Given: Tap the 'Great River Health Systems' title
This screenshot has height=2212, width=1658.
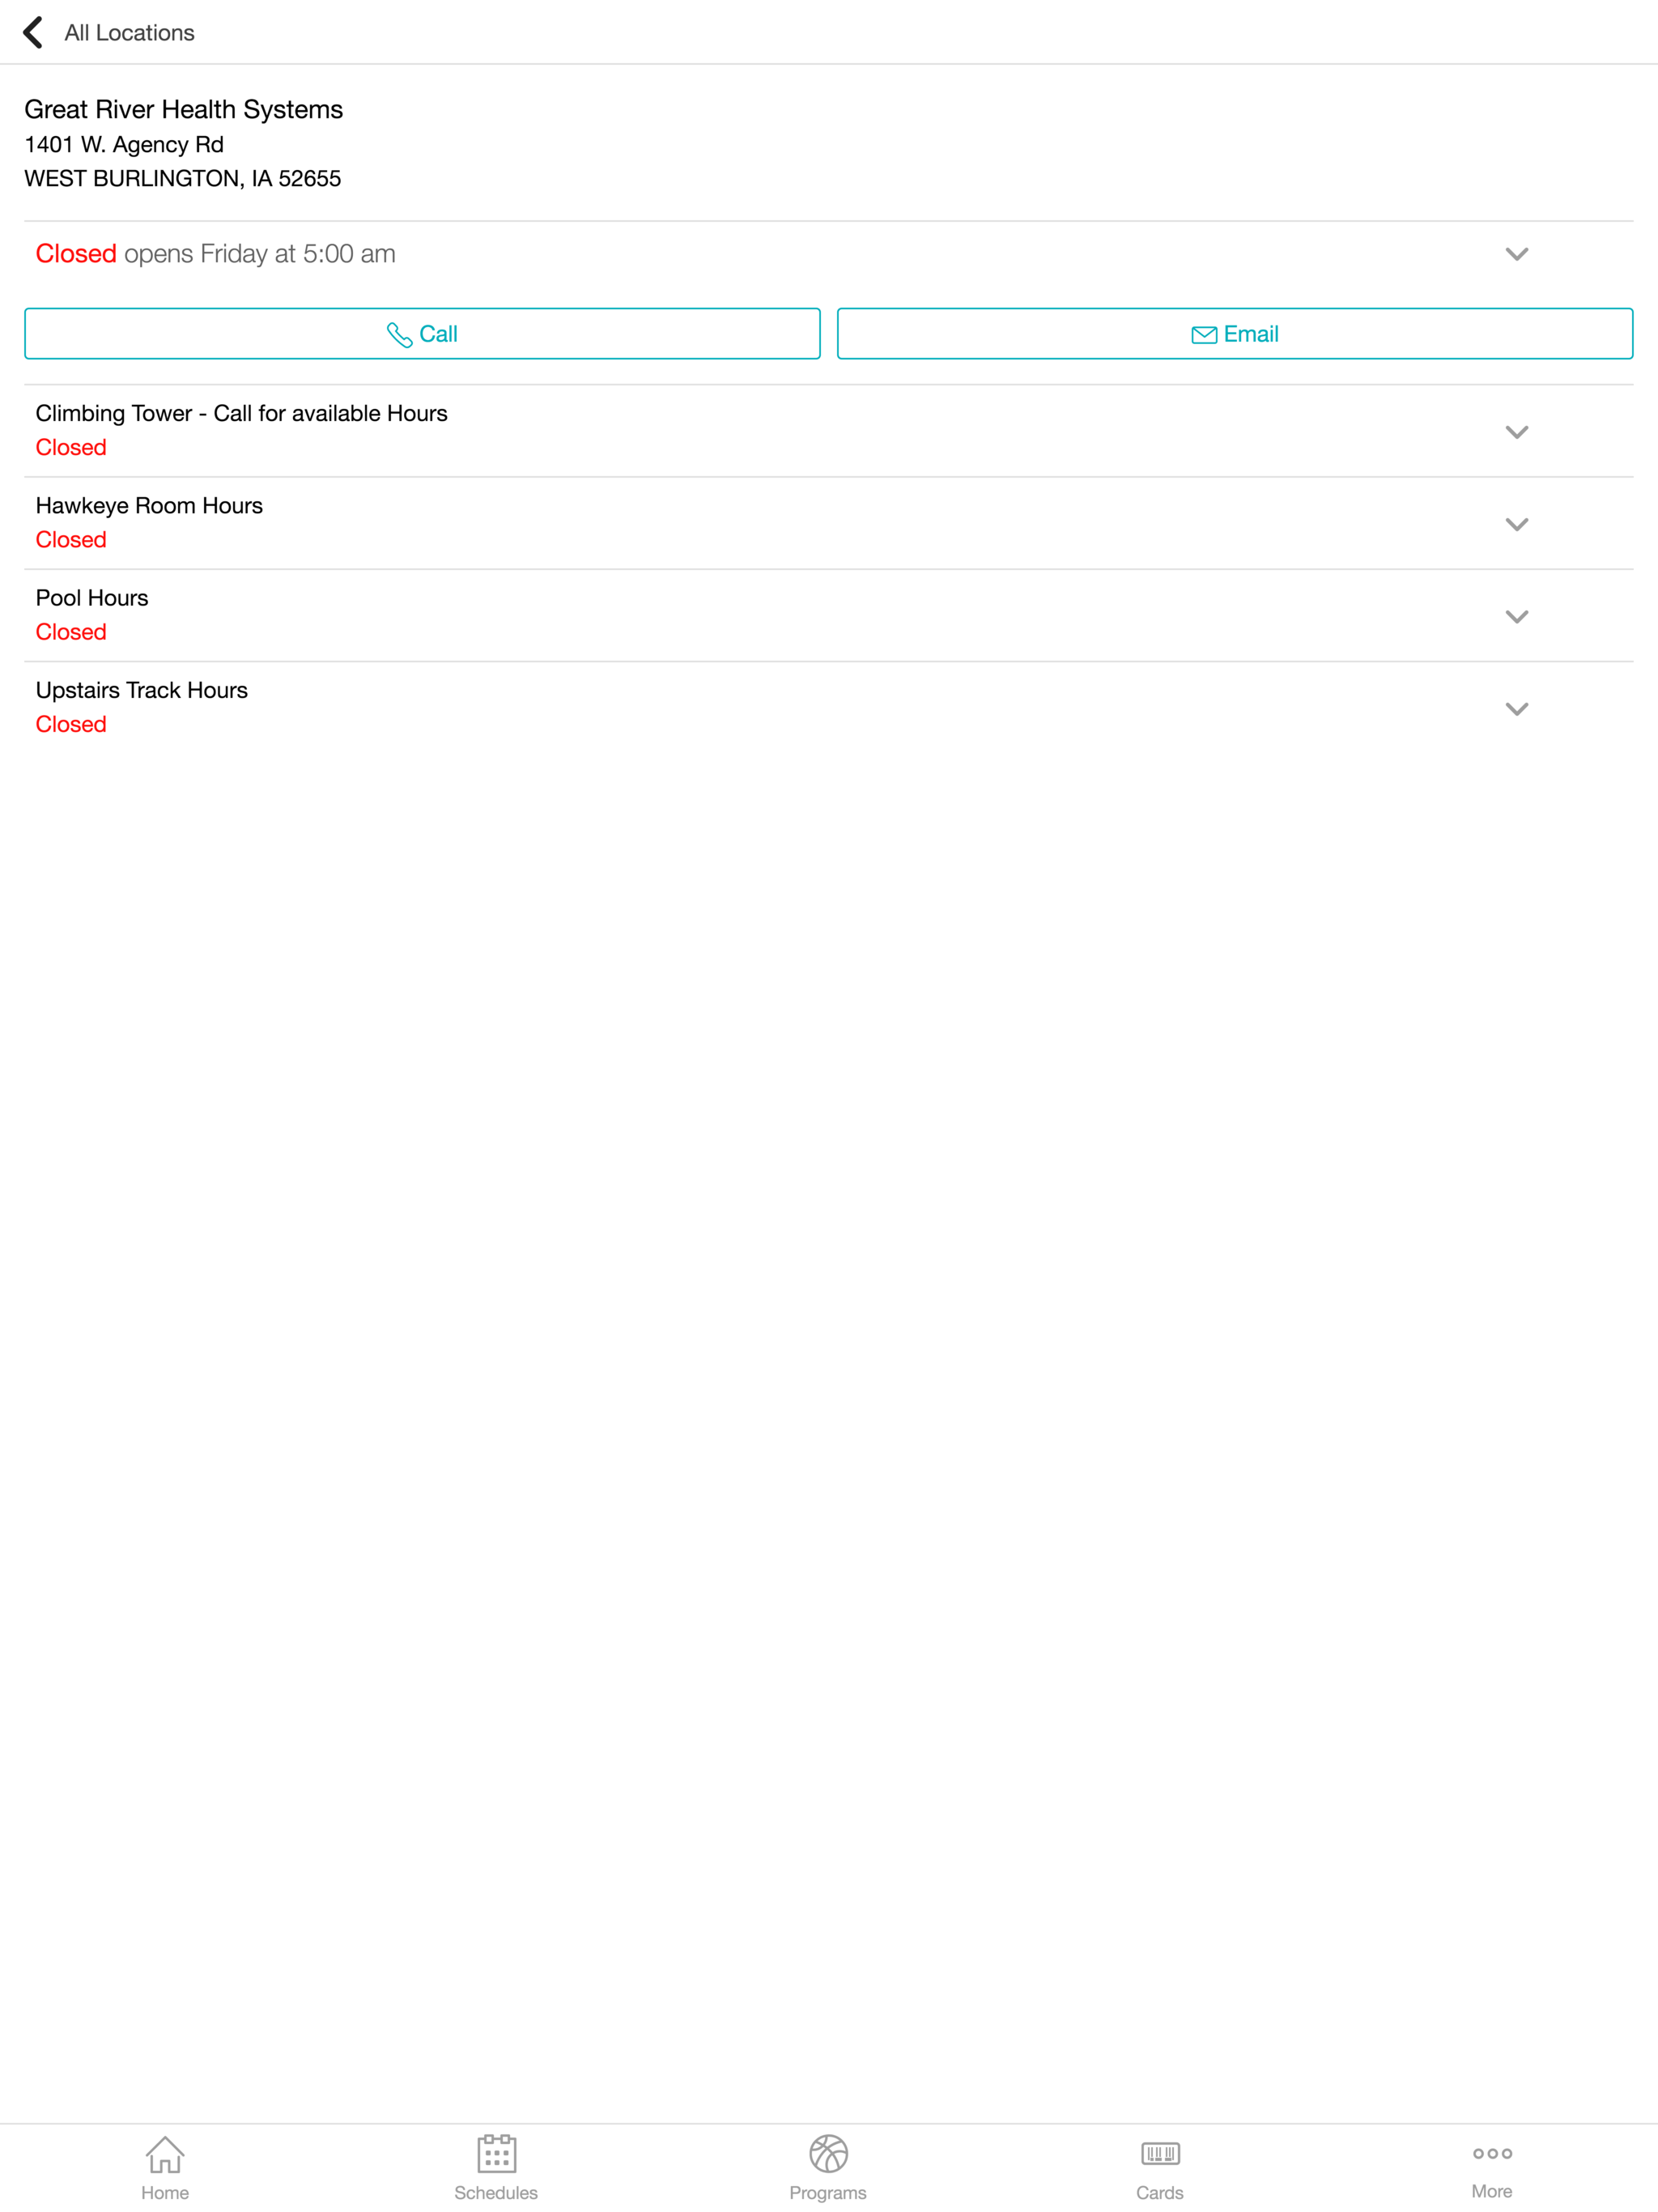Looking at the screenshot, I should (184, 109).
